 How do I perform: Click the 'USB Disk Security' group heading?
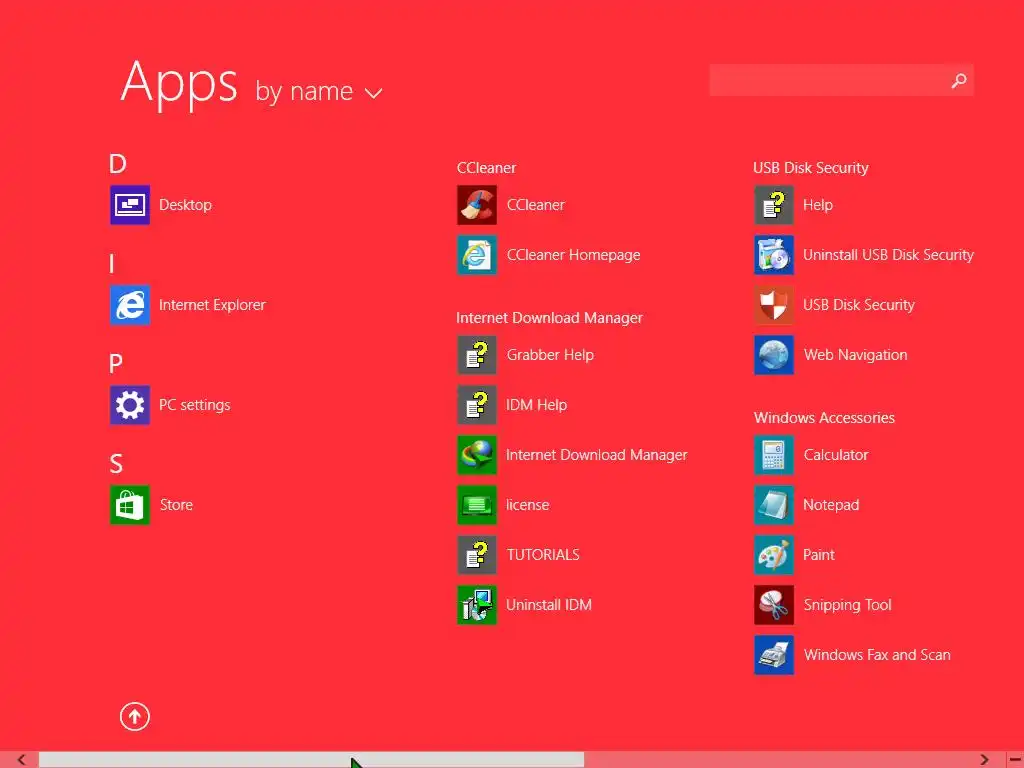(x=810, y=168)
